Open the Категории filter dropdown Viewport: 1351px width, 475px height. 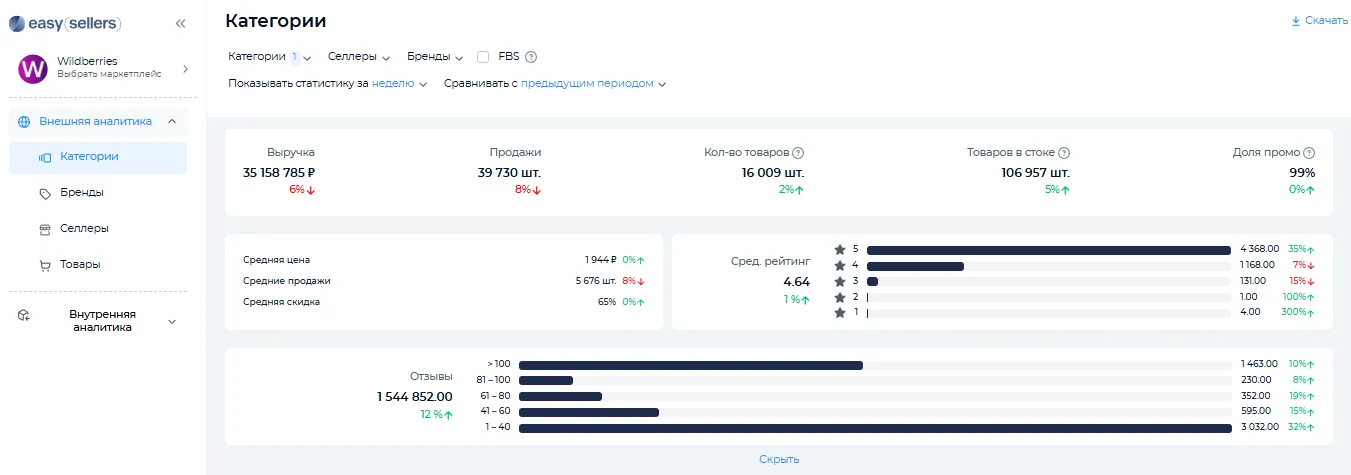(x=270, y=57)
